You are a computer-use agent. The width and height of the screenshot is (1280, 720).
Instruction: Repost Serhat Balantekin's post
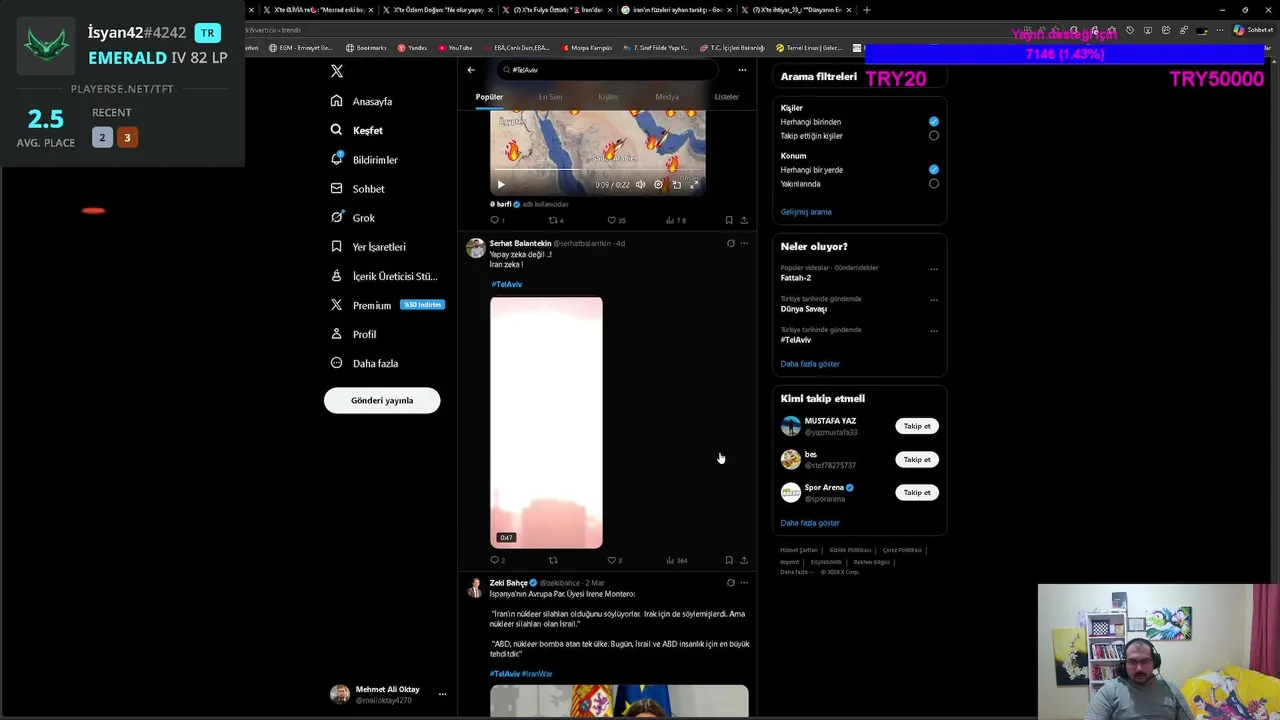click(x=553, y=560)
